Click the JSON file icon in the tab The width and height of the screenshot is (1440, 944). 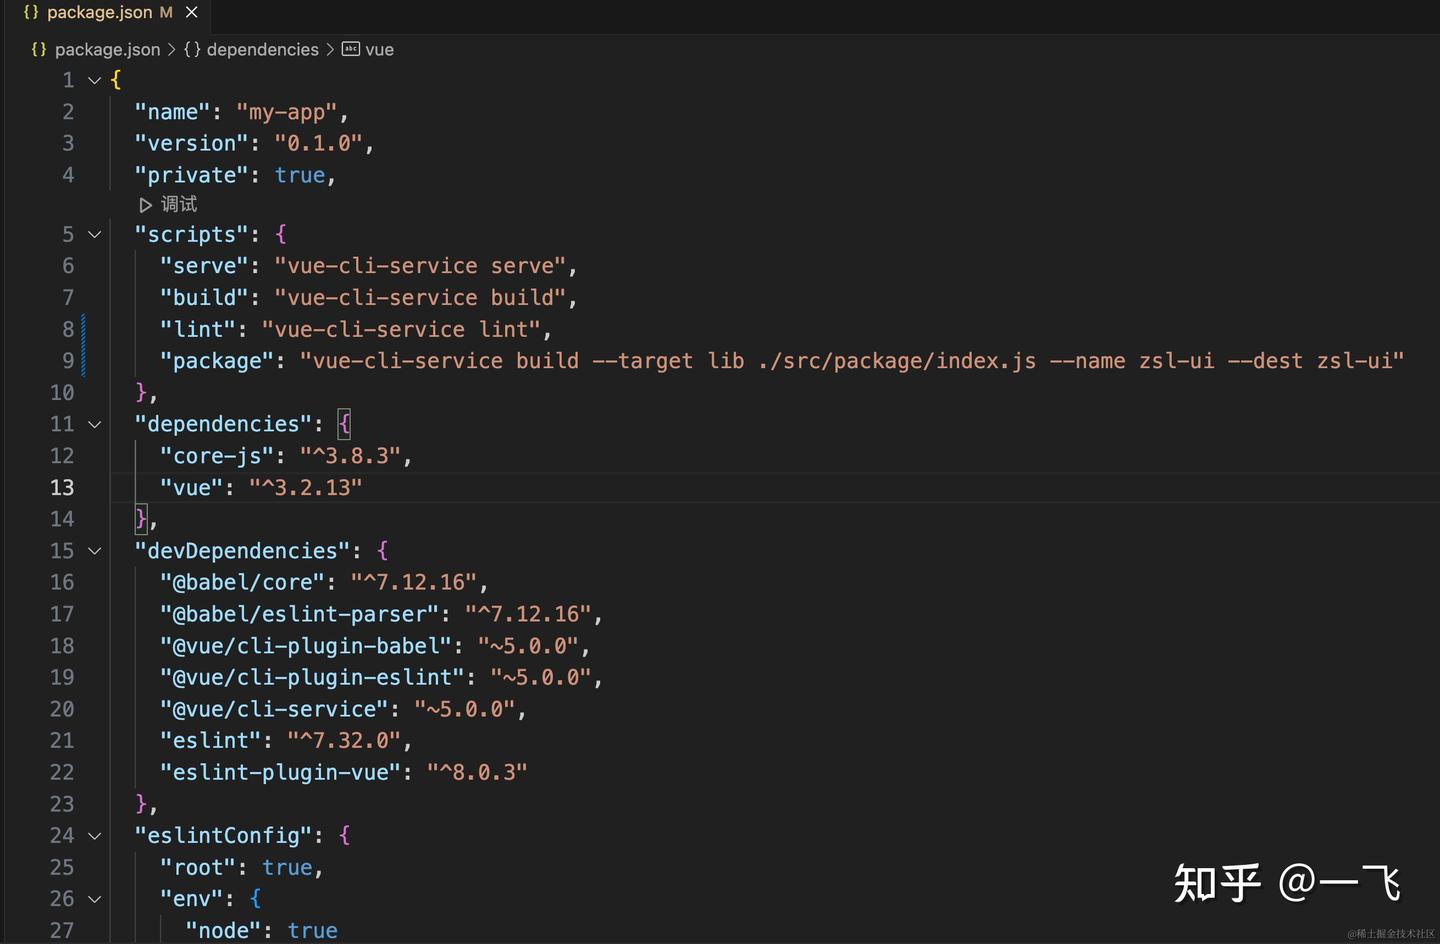[31, 12]
